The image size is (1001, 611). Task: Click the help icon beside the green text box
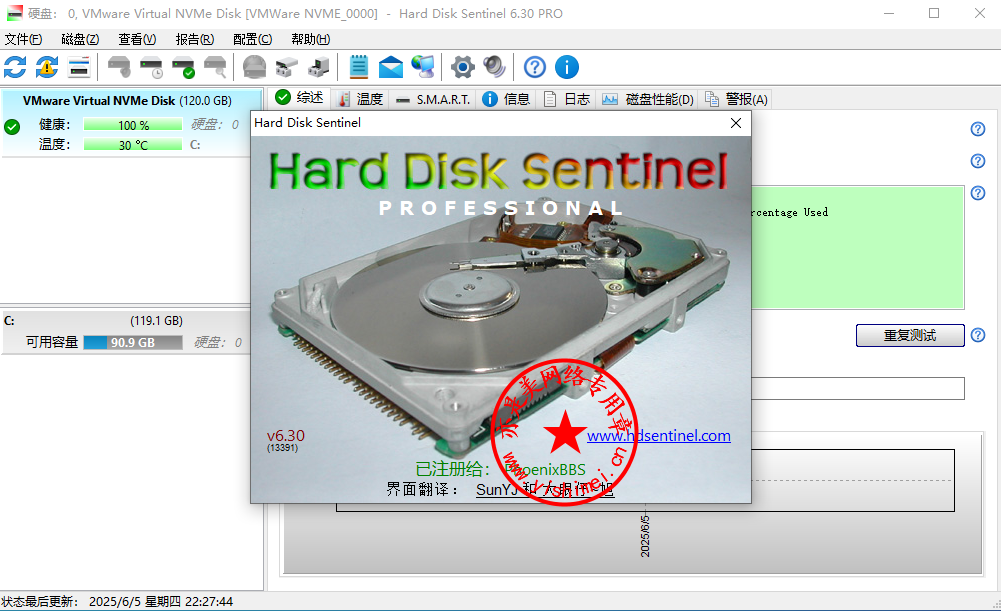(x=978, y=193)
